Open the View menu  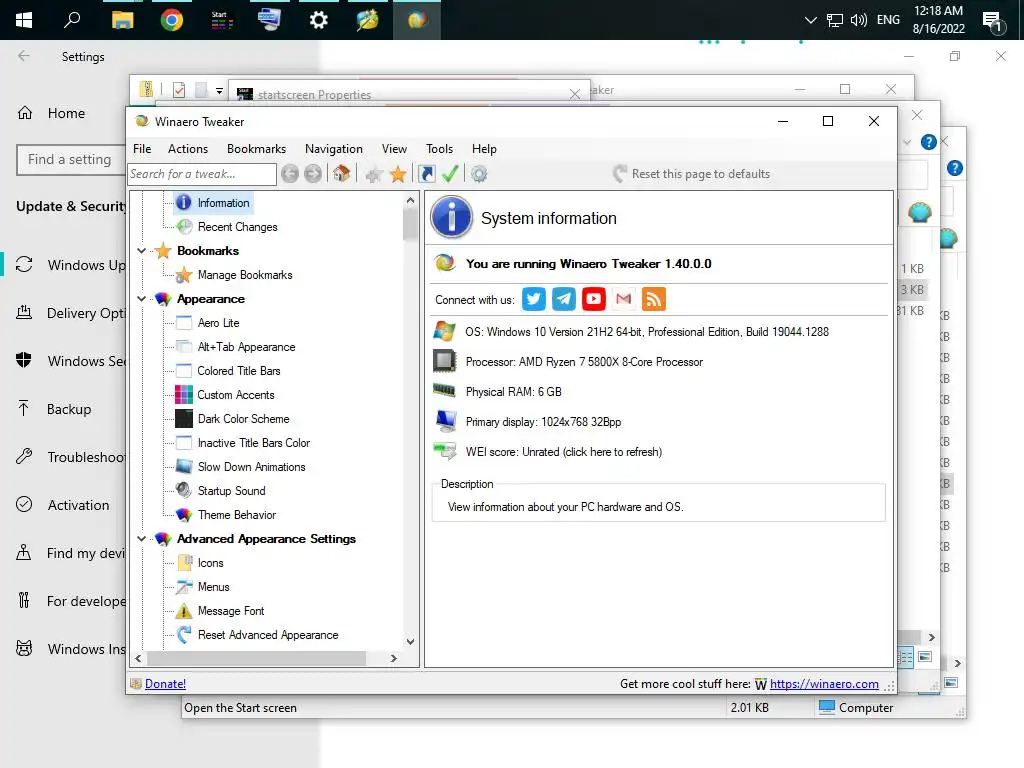[394, 149]
